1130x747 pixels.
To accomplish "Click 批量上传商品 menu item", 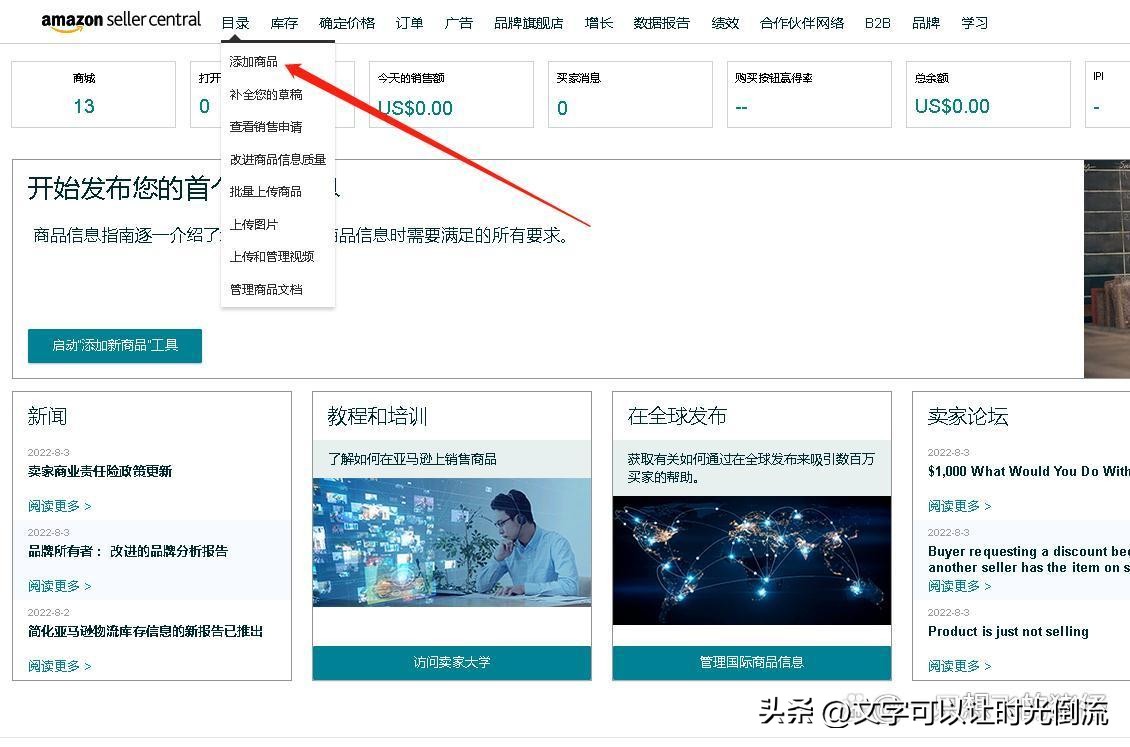I will click(266, 191).
